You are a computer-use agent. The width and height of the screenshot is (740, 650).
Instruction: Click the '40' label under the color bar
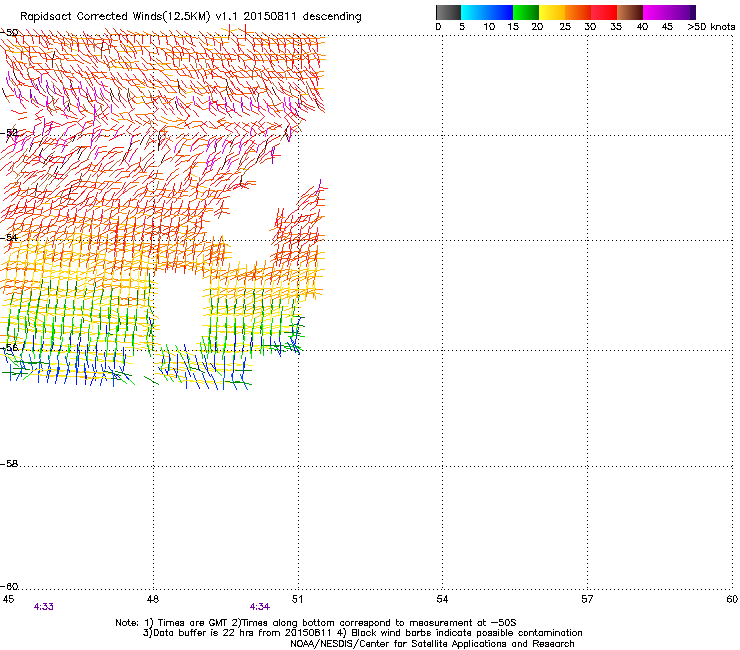(642, 27)
